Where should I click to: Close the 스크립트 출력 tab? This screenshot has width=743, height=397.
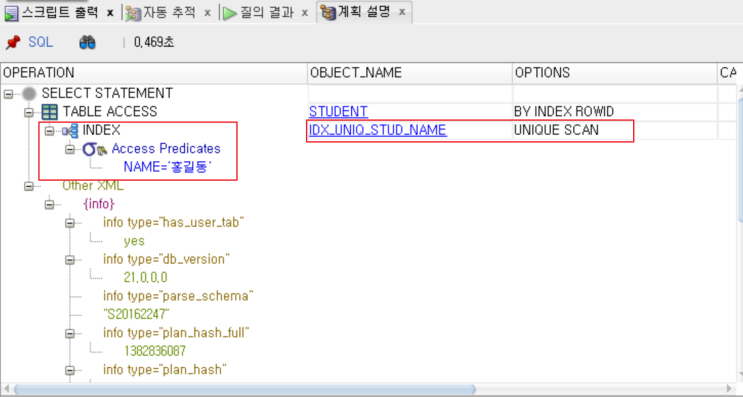point(110,13)
